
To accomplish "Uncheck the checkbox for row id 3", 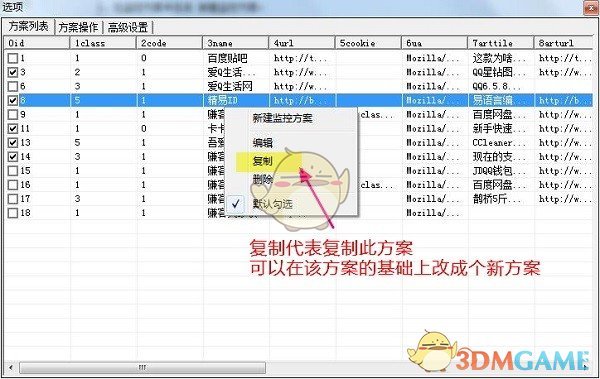I will coord(13,72).
